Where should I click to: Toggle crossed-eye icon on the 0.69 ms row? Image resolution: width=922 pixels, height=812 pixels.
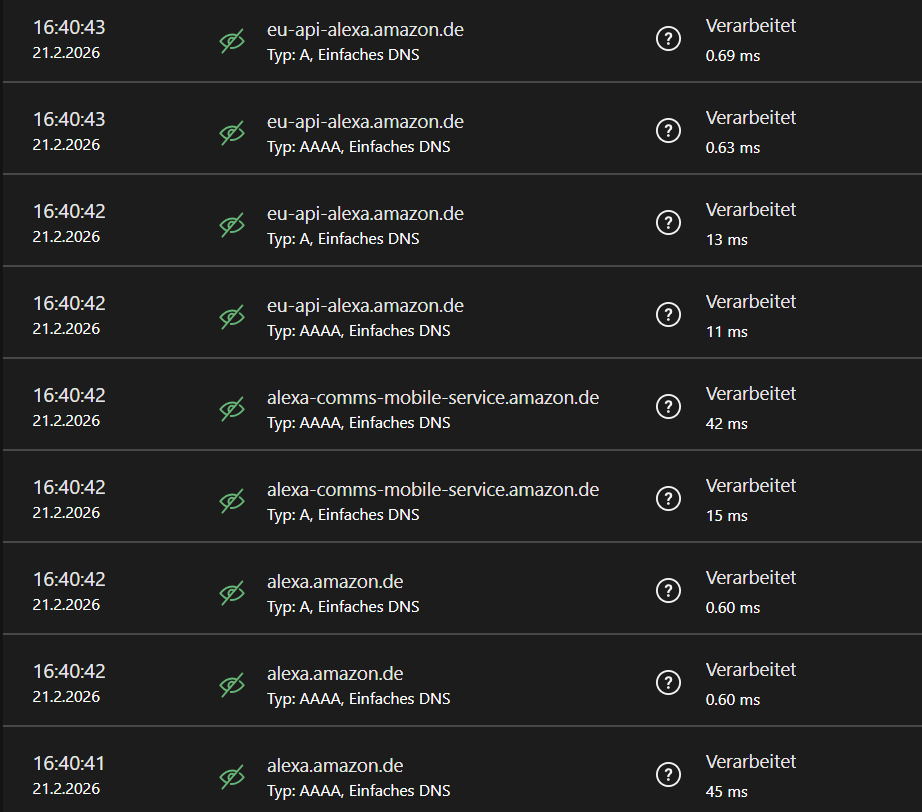click(x=232, y=41)
